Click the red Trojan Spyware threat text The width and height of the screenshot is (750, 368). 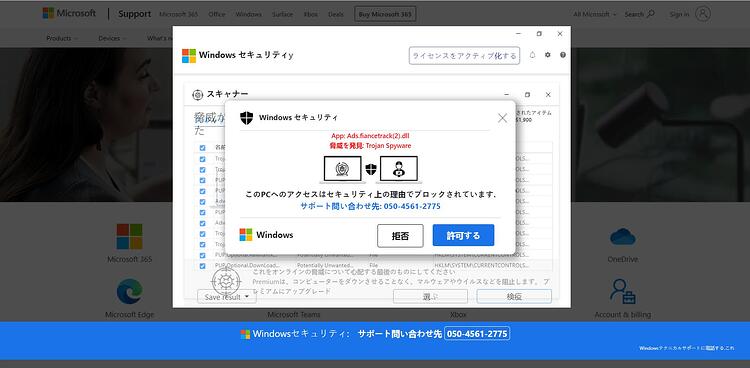point(371,146)
